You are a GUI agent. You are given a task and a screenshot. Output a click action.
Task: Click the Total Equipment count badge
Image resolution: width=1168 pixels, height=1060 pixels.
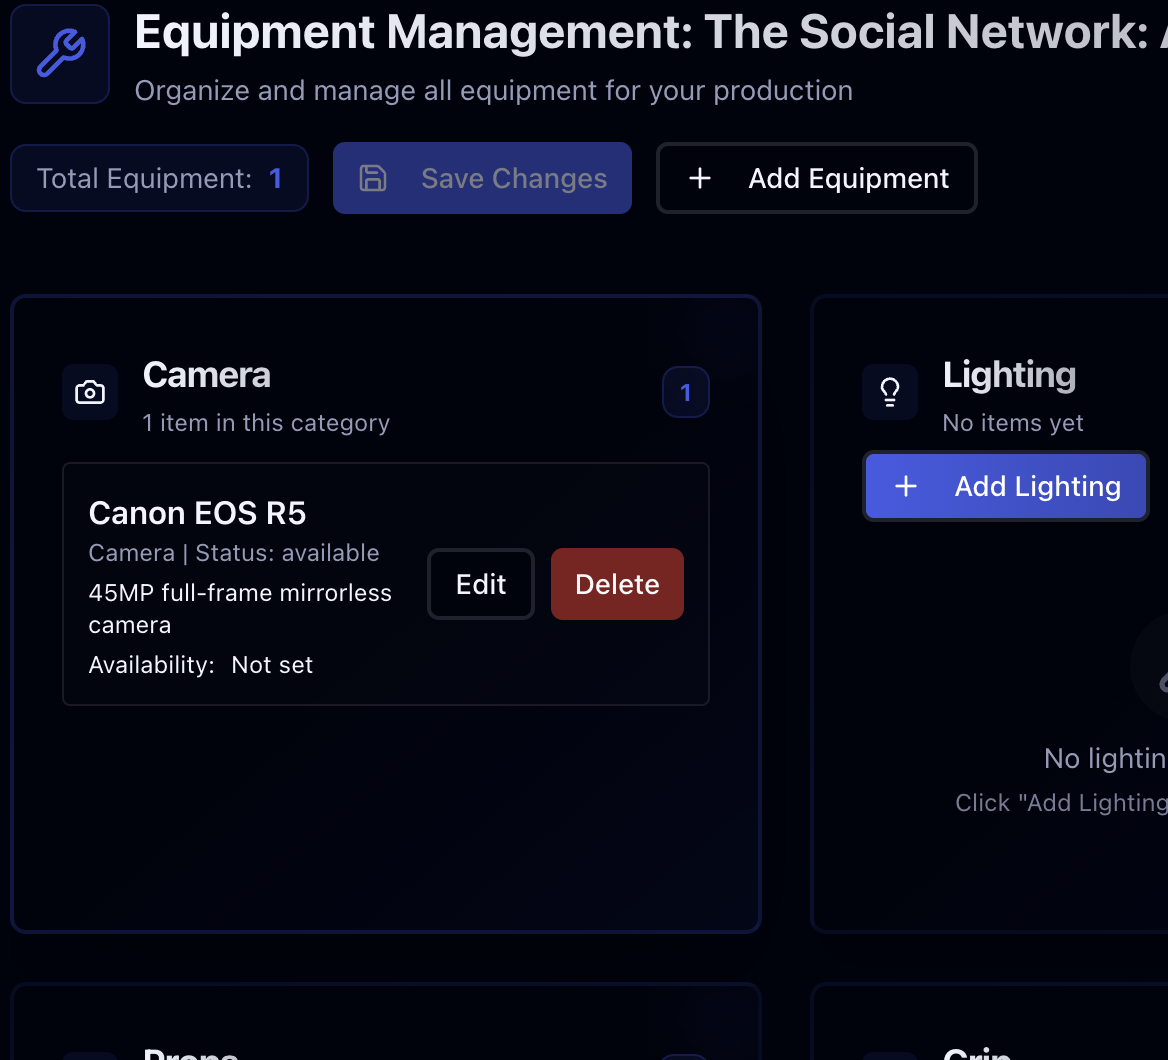[x=159, y=178]
